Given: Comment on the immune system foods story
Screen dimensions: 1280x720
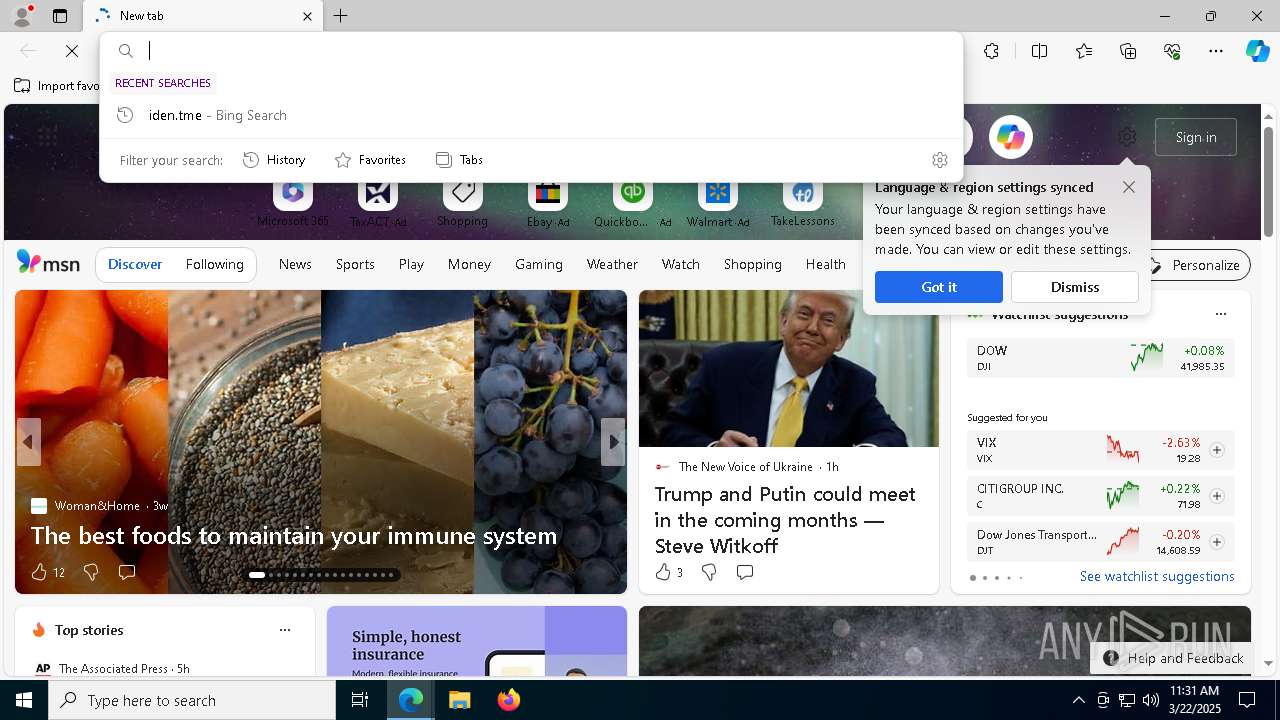Looking at the screenshot, I should 127,572.
